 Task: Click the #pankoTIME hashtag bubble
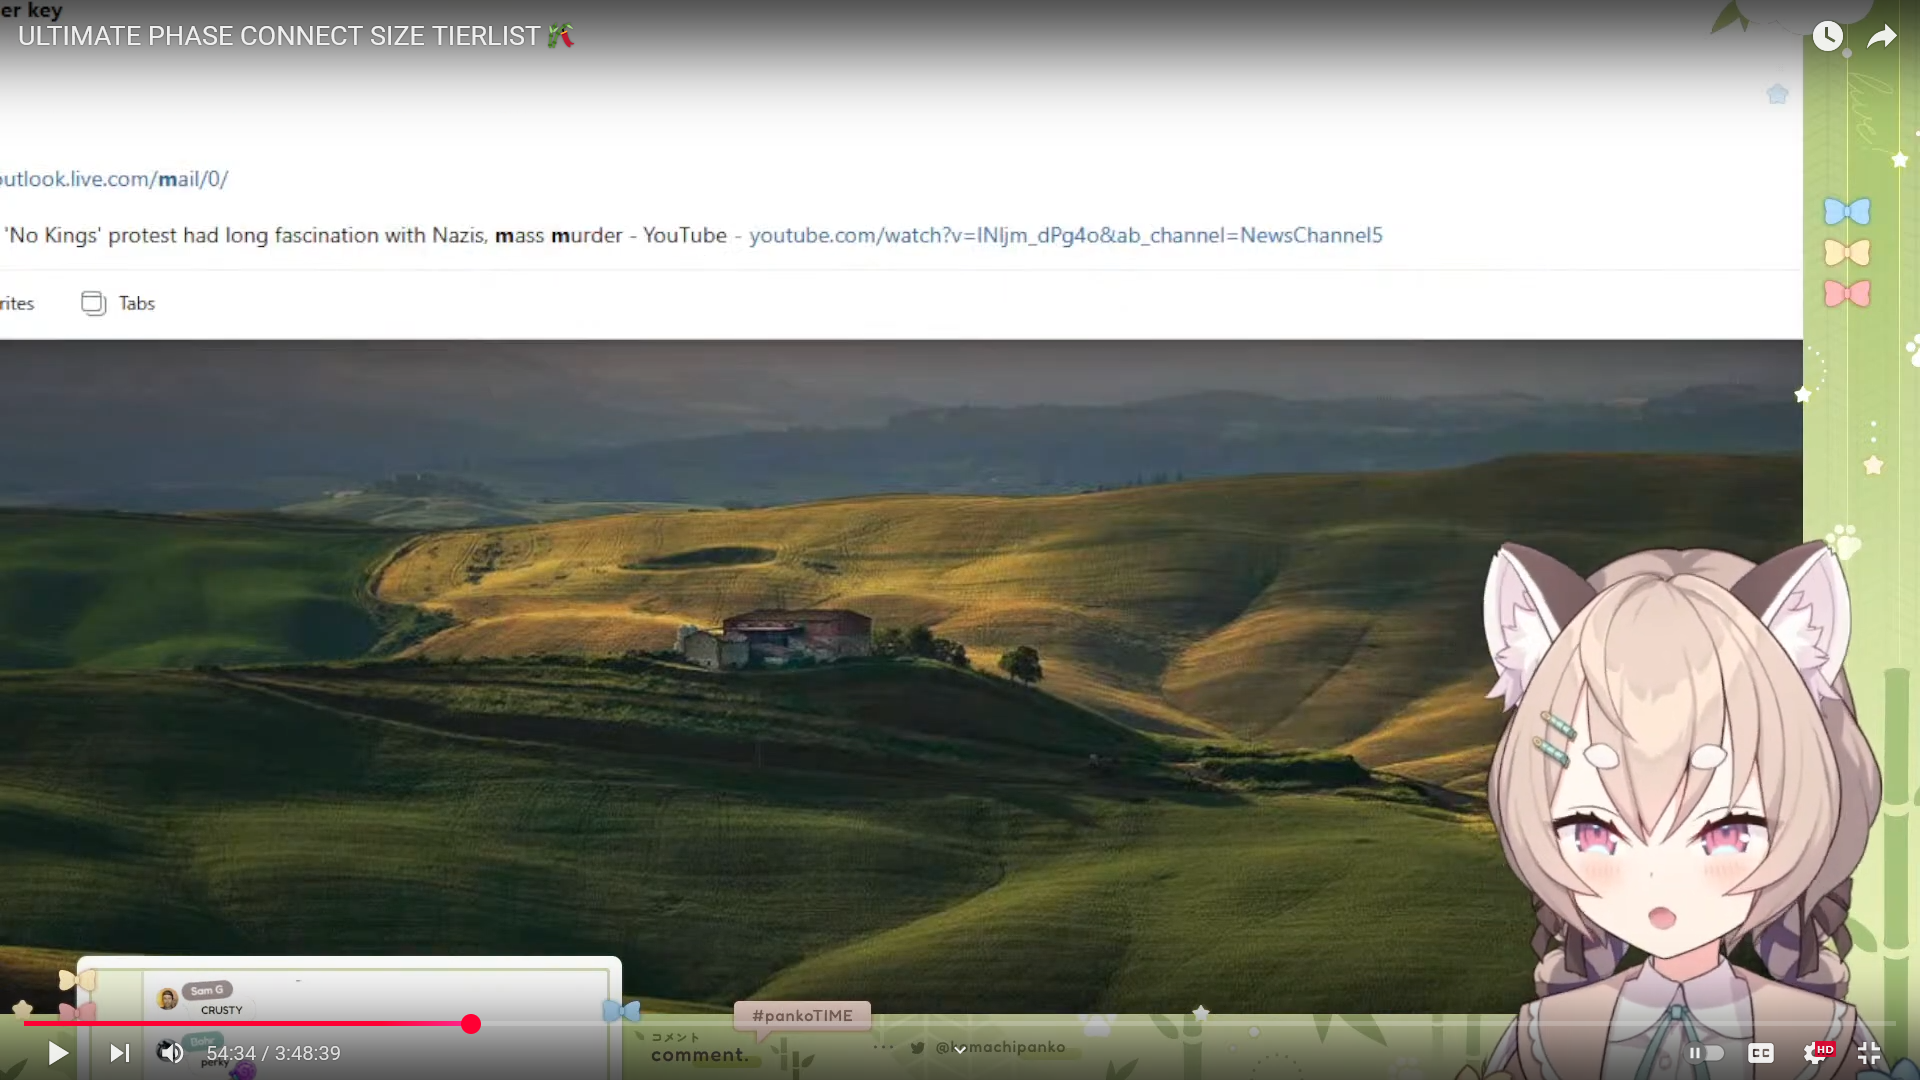click(802, 1016)
